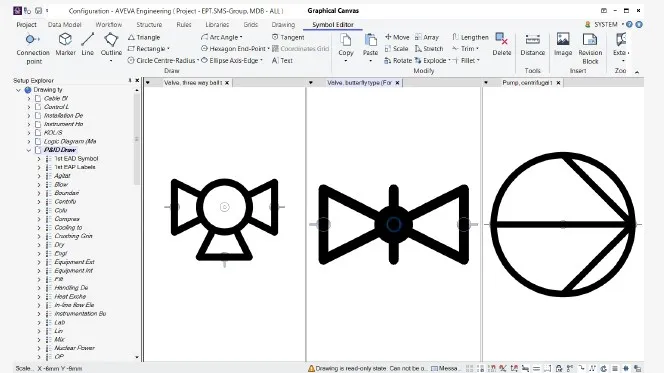Open the Copy dropdown arrow

coord(346,61)
